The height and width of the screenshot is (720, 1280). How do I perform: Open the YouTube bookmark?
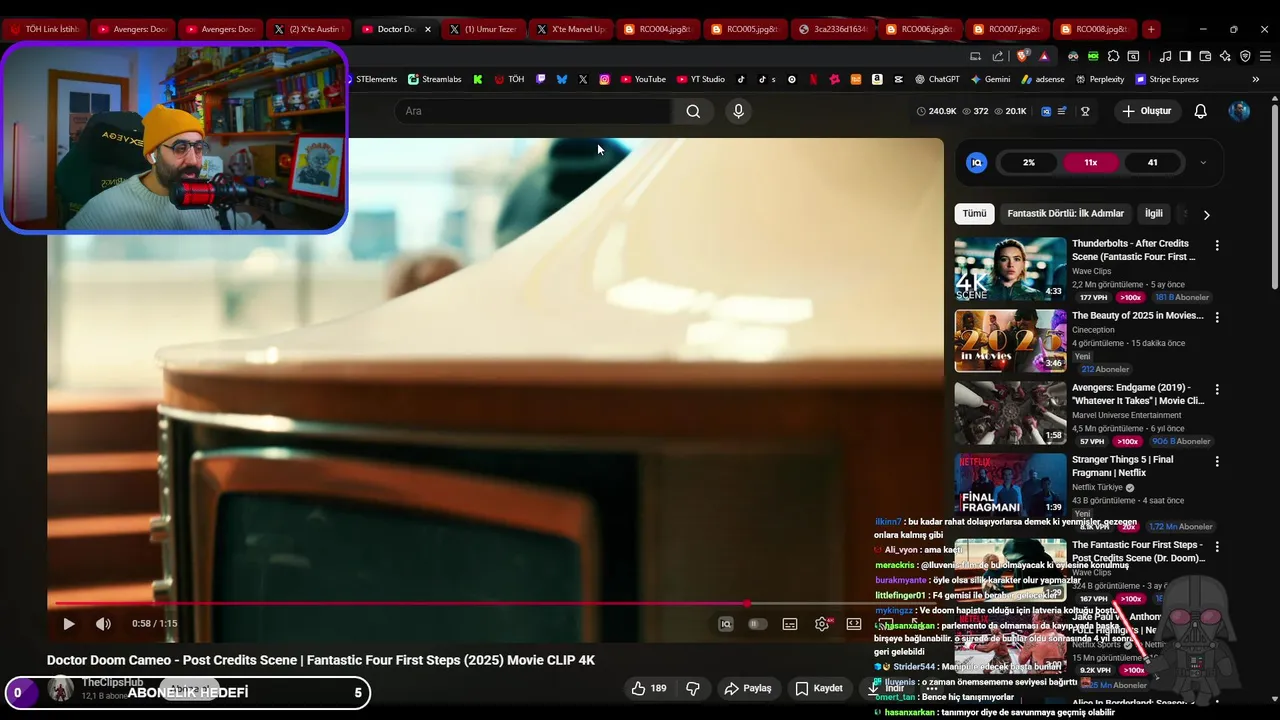click(643, 79)
